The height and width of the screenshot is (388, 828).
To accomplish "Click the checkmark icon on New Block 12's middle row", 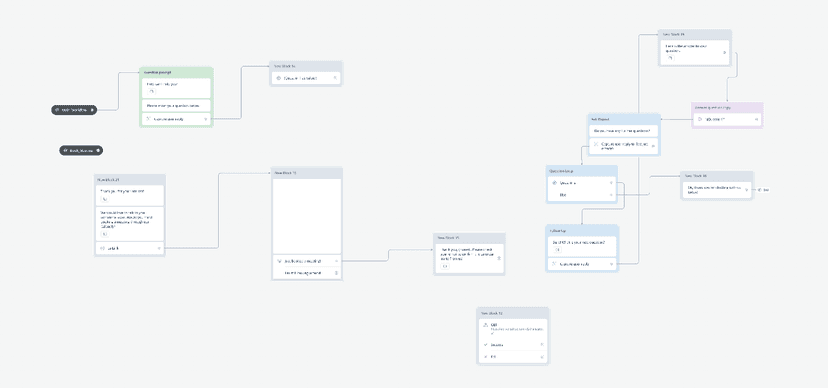I will (486, 345).
